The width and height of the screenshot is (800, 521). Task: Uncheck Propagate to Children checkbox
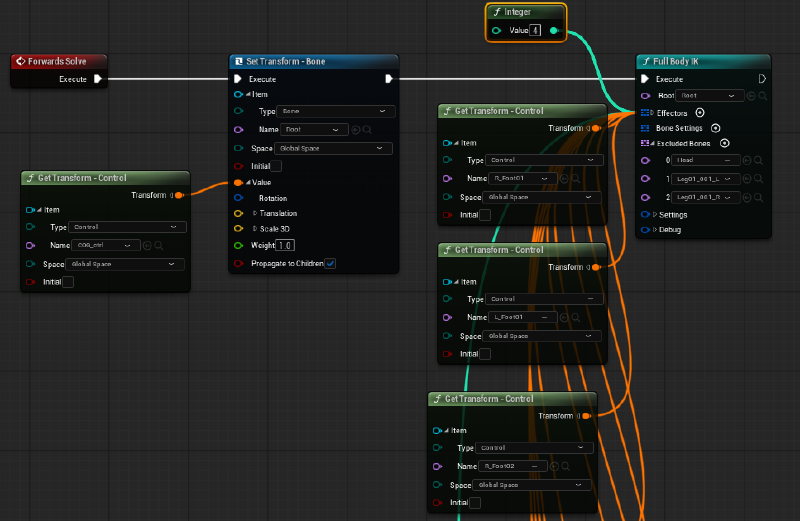pos(330,263)
